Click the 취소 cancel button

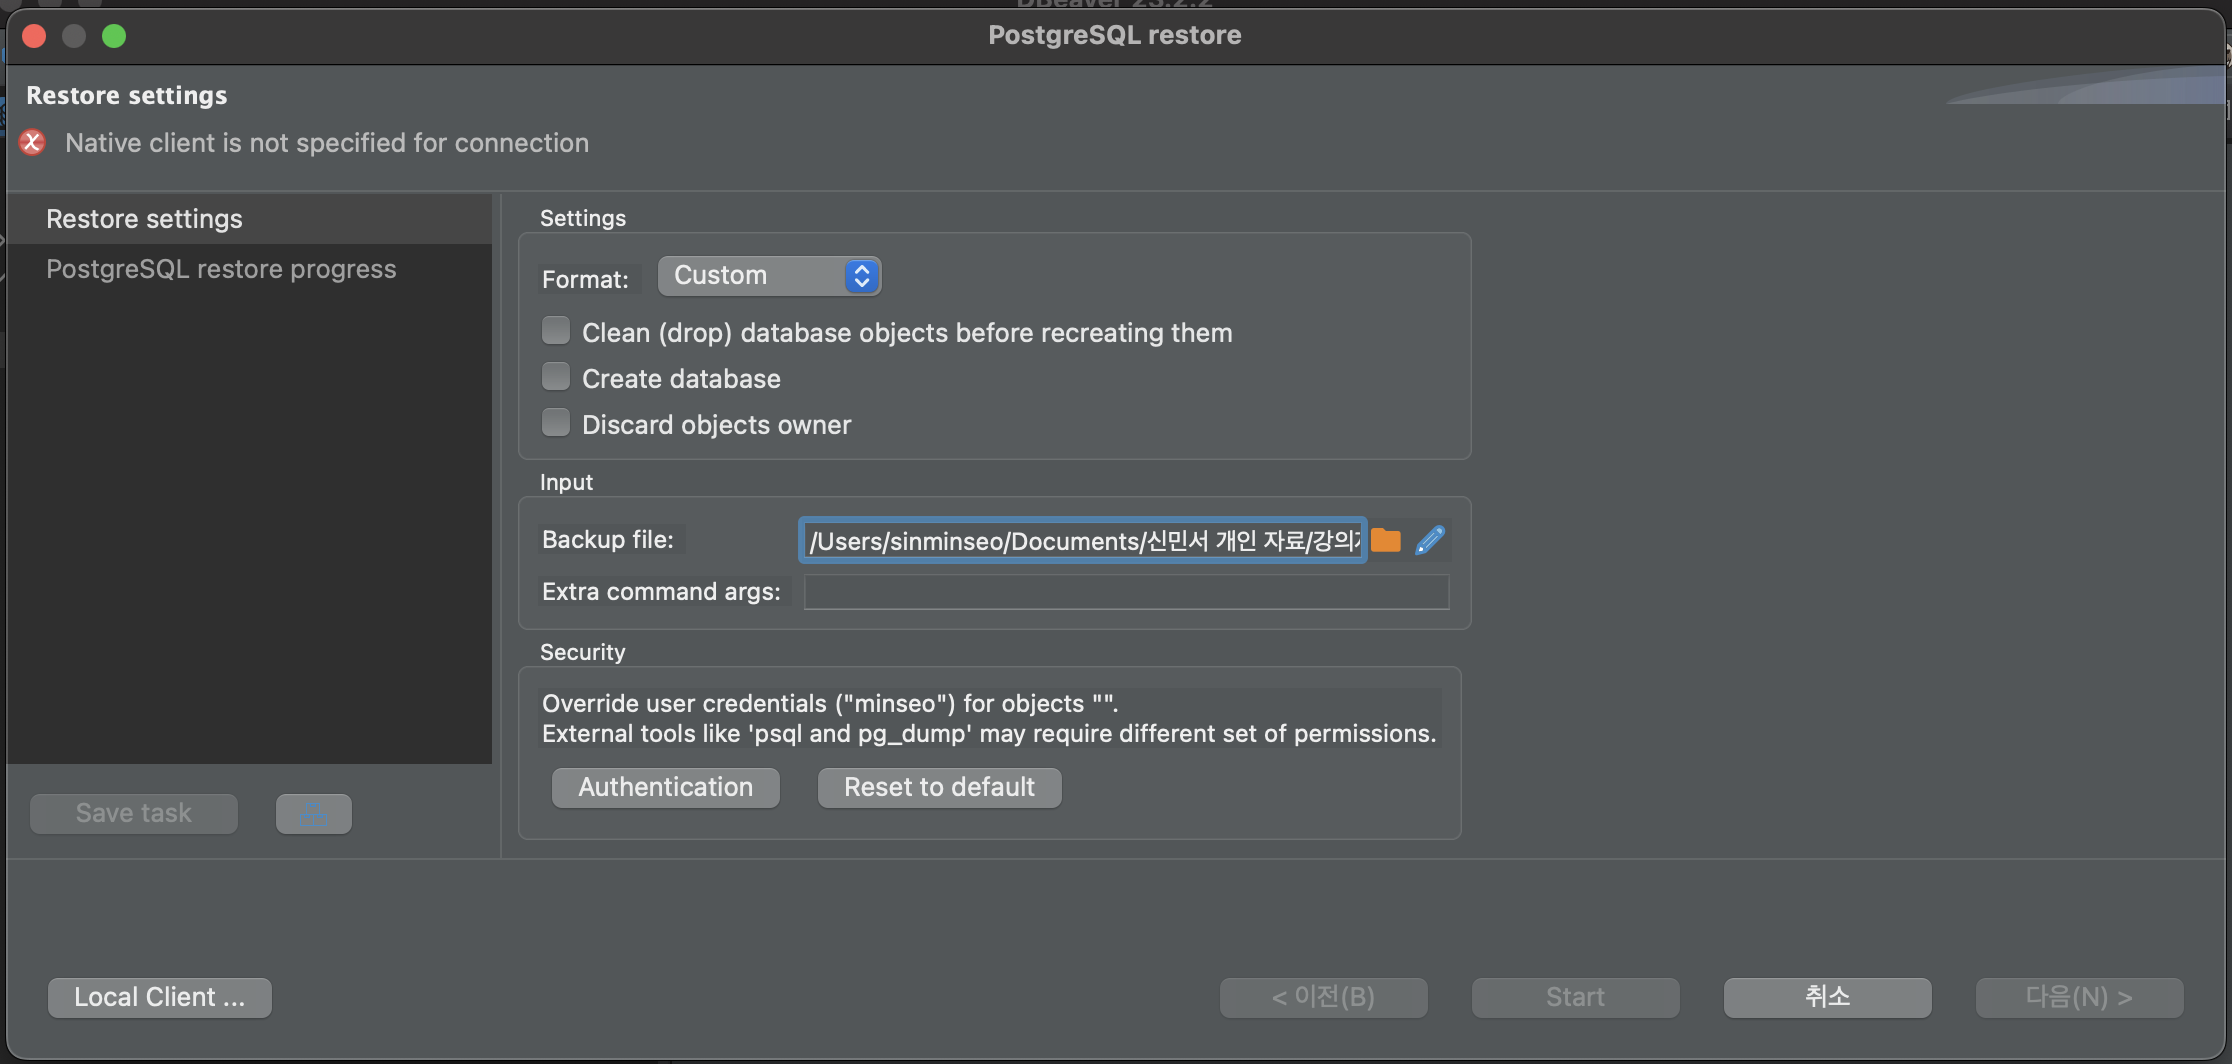click(1828, 998)
